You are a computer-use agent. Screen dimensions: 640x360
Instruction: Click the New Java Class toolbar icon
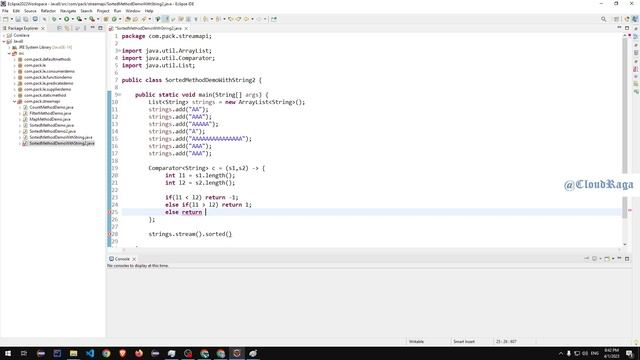[x=114, y=19]
